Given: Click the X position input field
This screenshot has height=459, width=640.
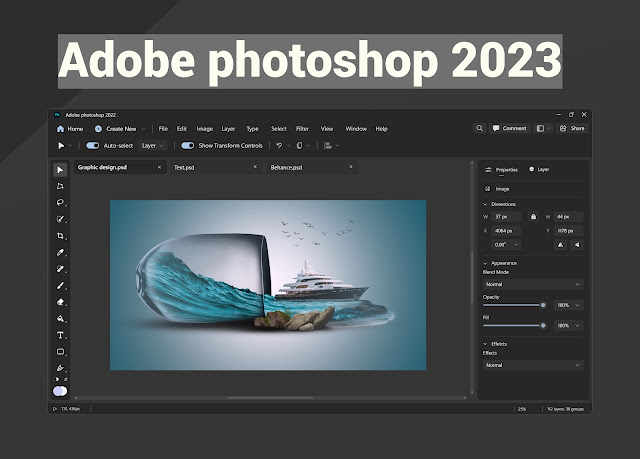Looking at the screenshot, I should (x=507, y=231).
